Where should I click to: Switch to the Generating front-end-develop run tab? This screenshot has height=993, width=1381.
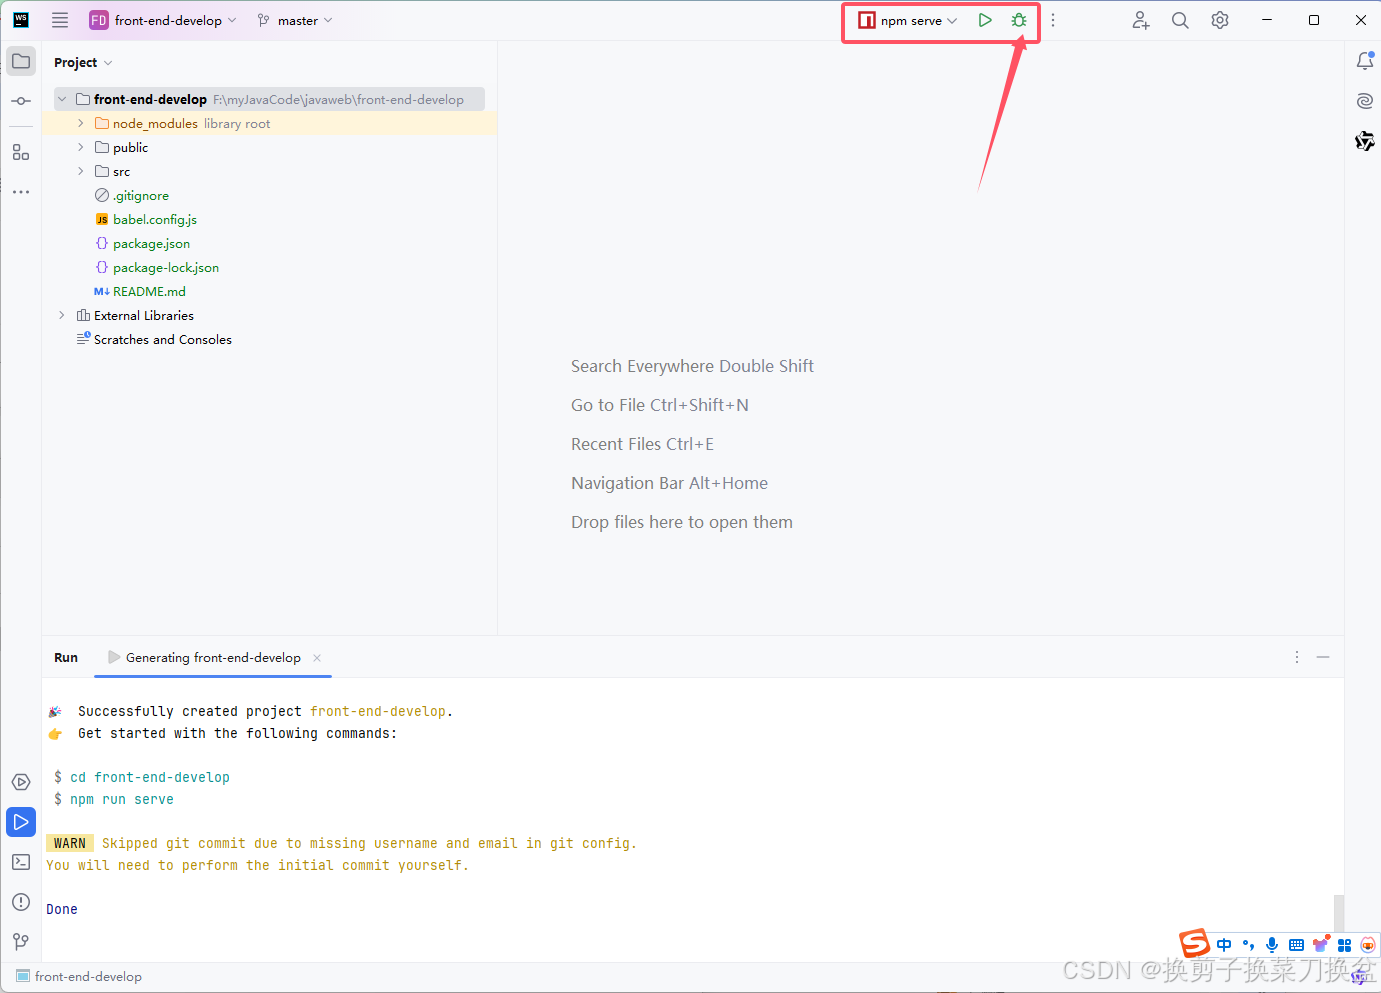[213, 657]
